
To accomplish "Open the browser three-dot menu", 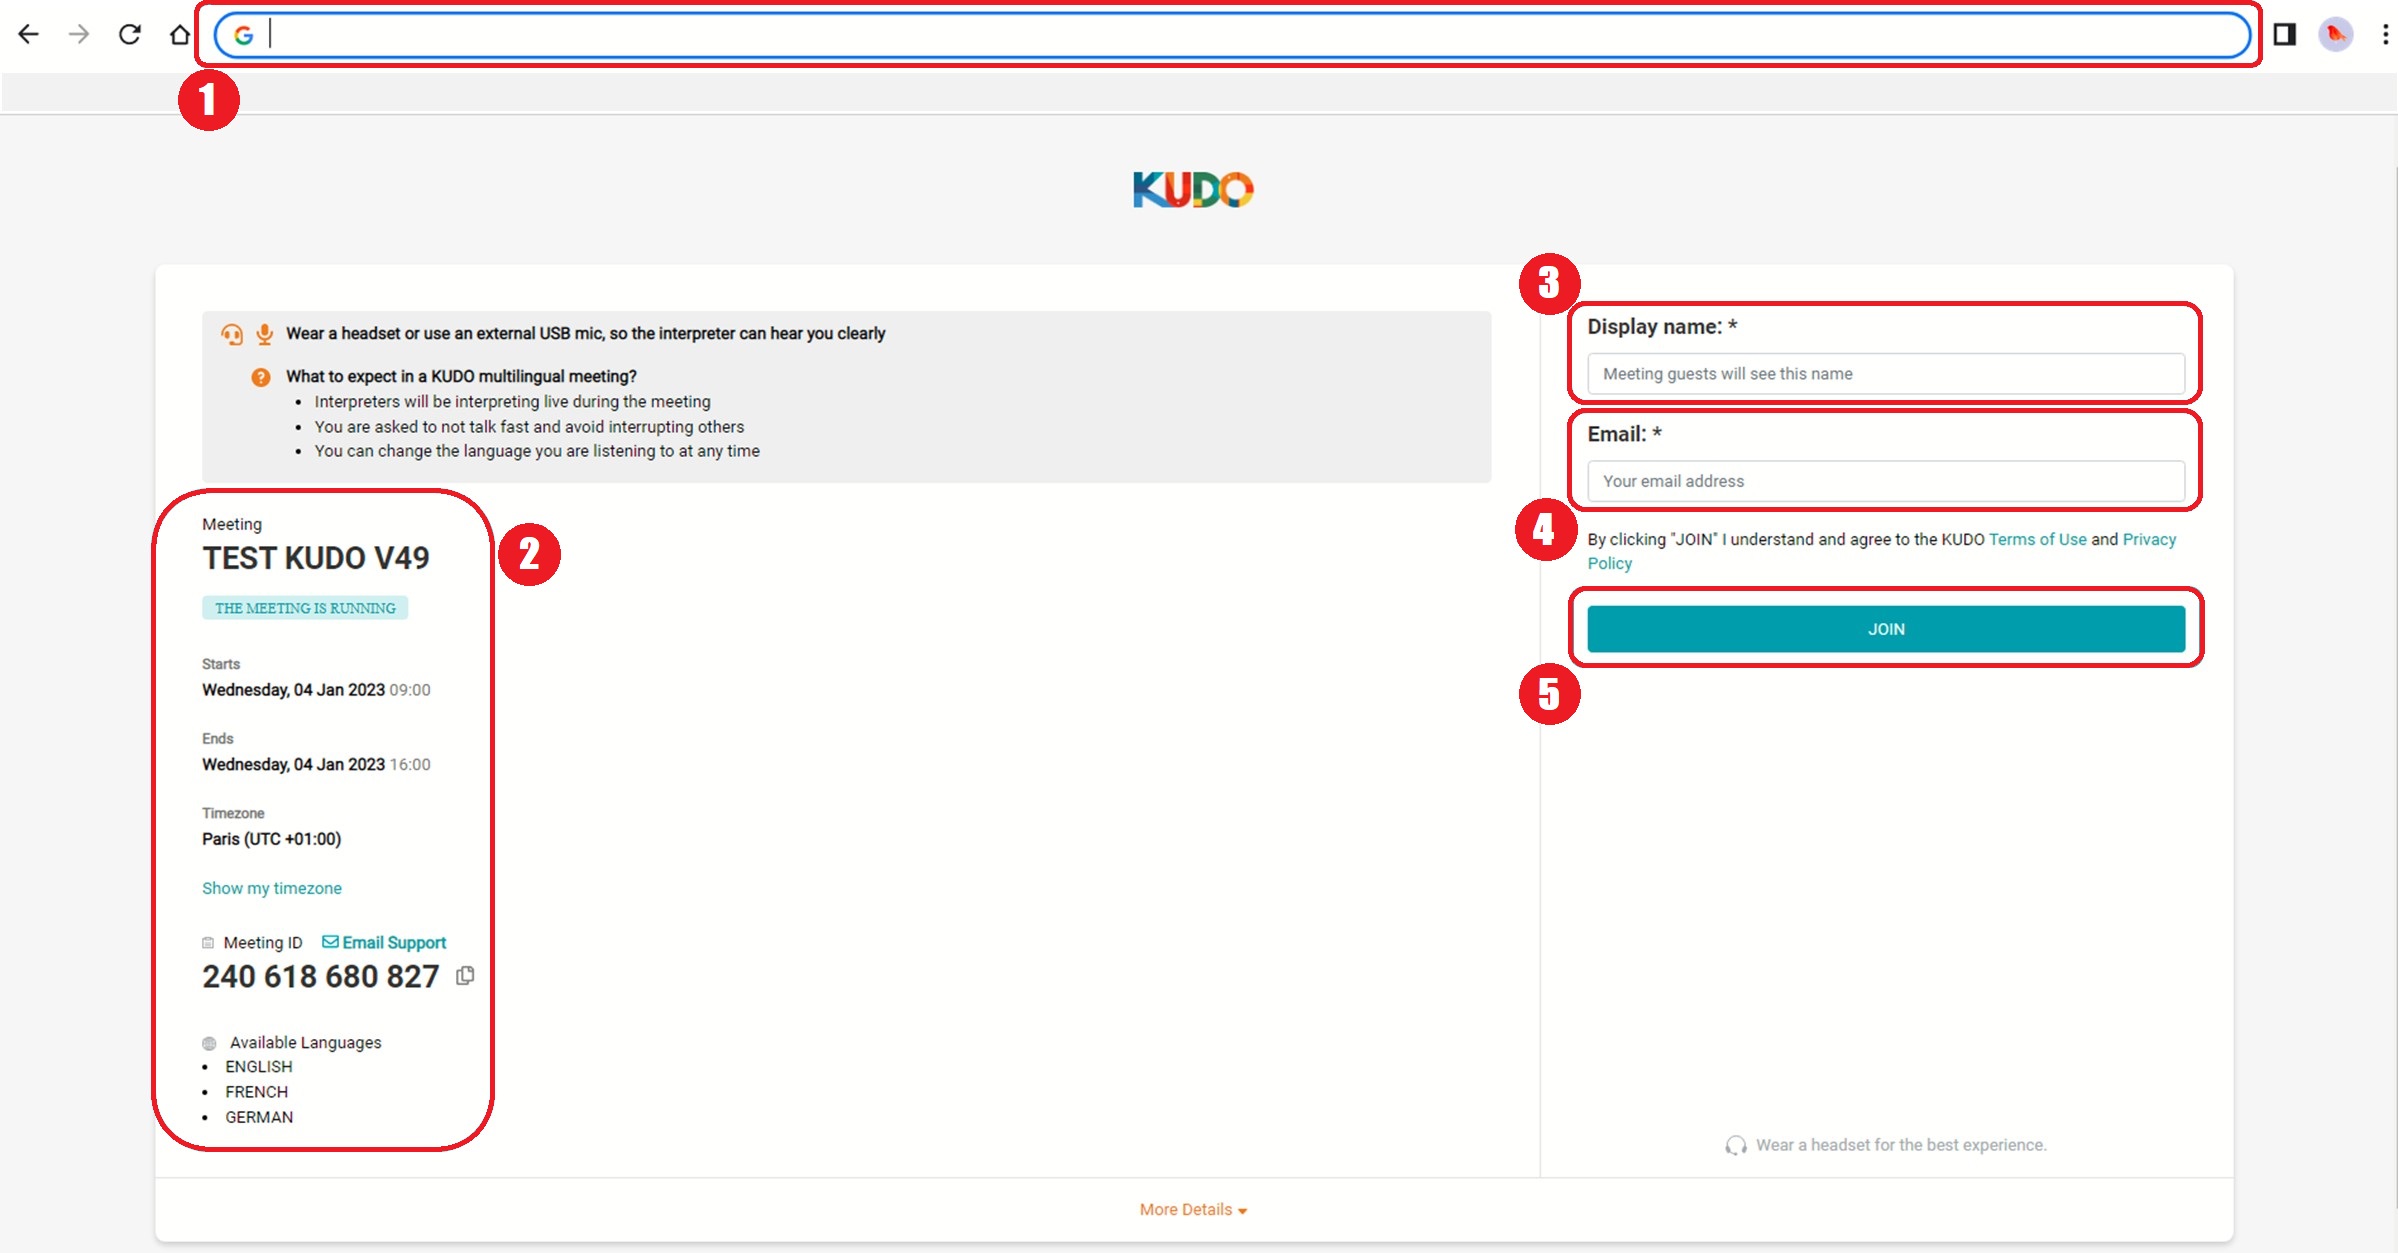I will (x=2385, y=35).
